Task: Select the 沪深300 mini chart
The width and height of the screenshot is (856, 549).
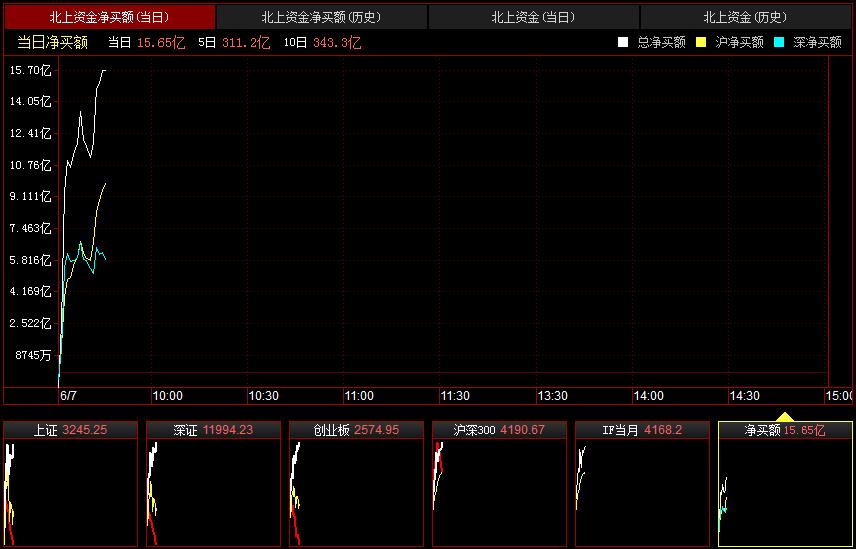Action: [499, 484]
